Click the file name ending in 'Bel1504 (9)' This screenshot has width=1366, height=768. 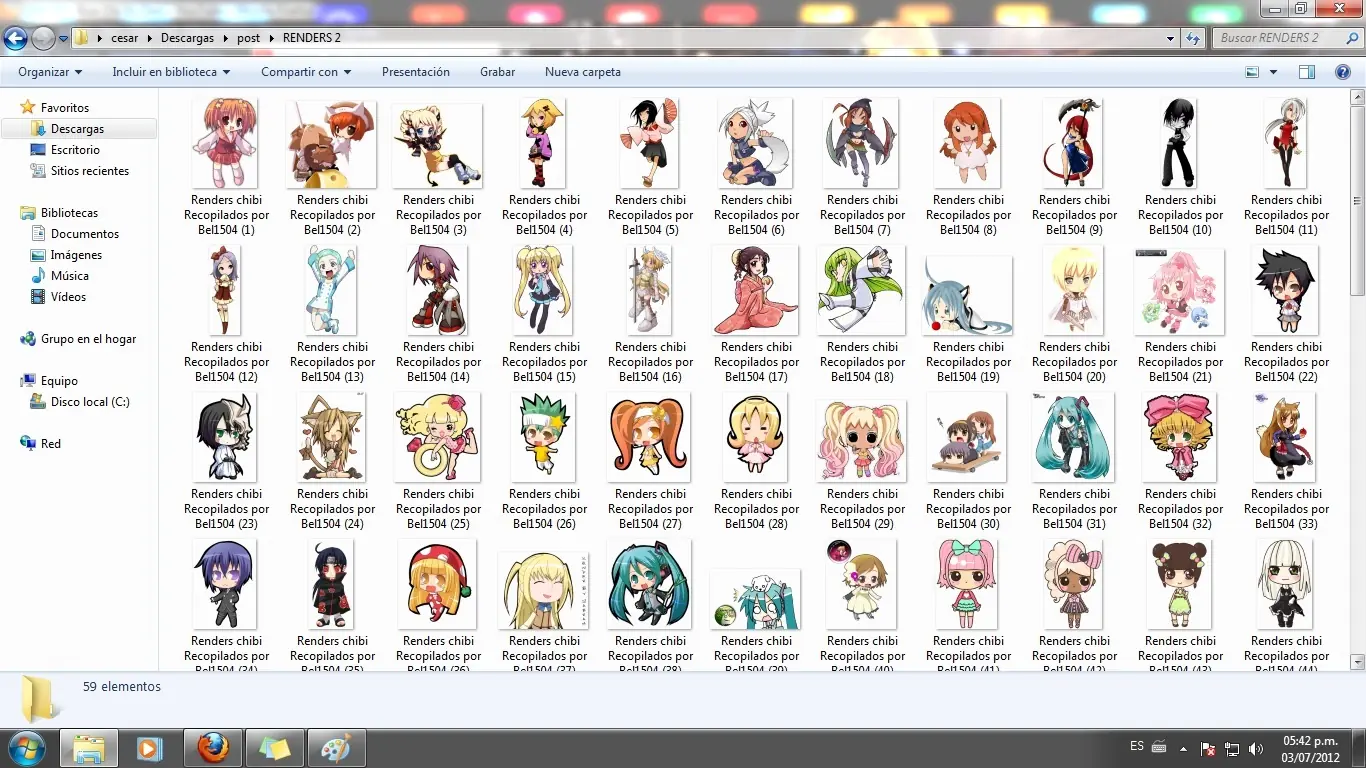pyautogui.click(x=1074, y=215)
